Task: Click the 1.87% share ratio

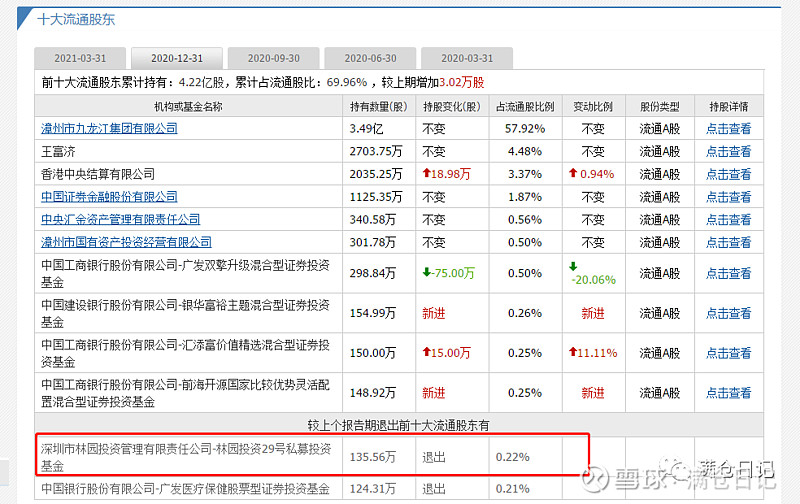Action: 525,197
